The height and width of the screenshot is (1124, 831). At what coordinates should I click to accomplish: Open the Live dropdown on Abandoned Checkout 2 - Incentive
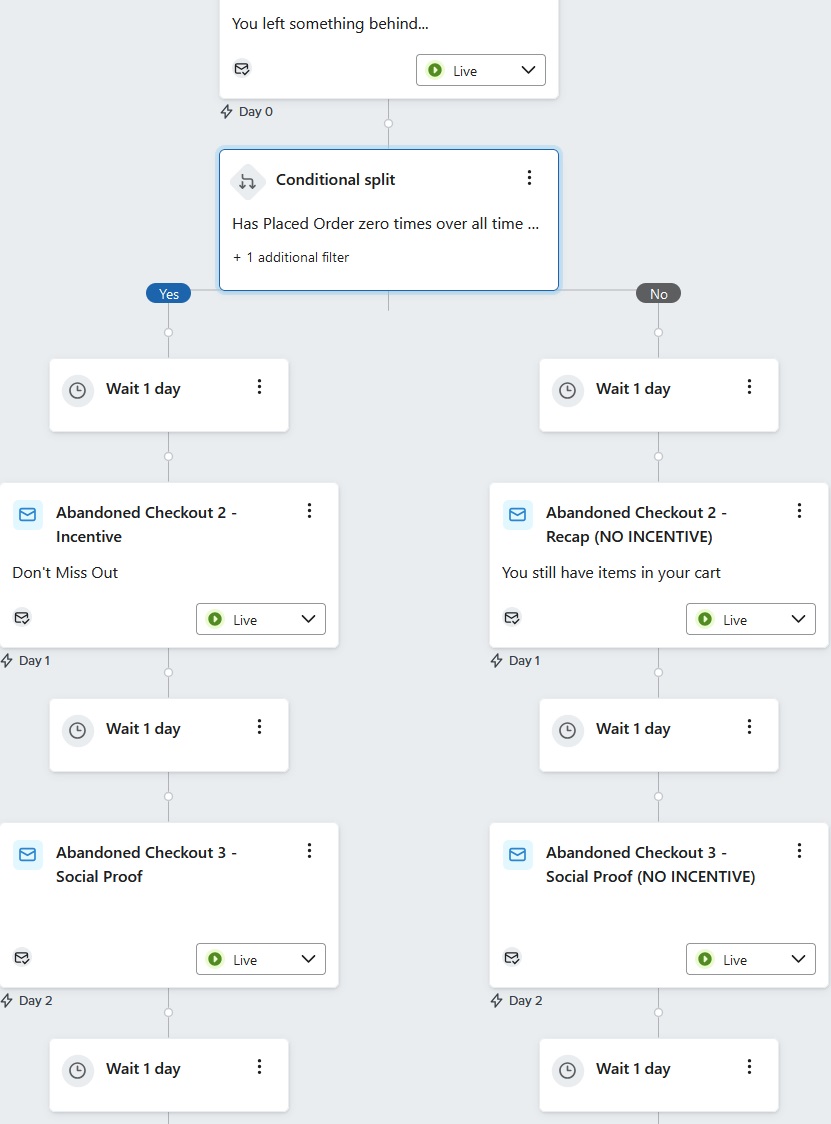pyautogui.click(x=260, y=619)
